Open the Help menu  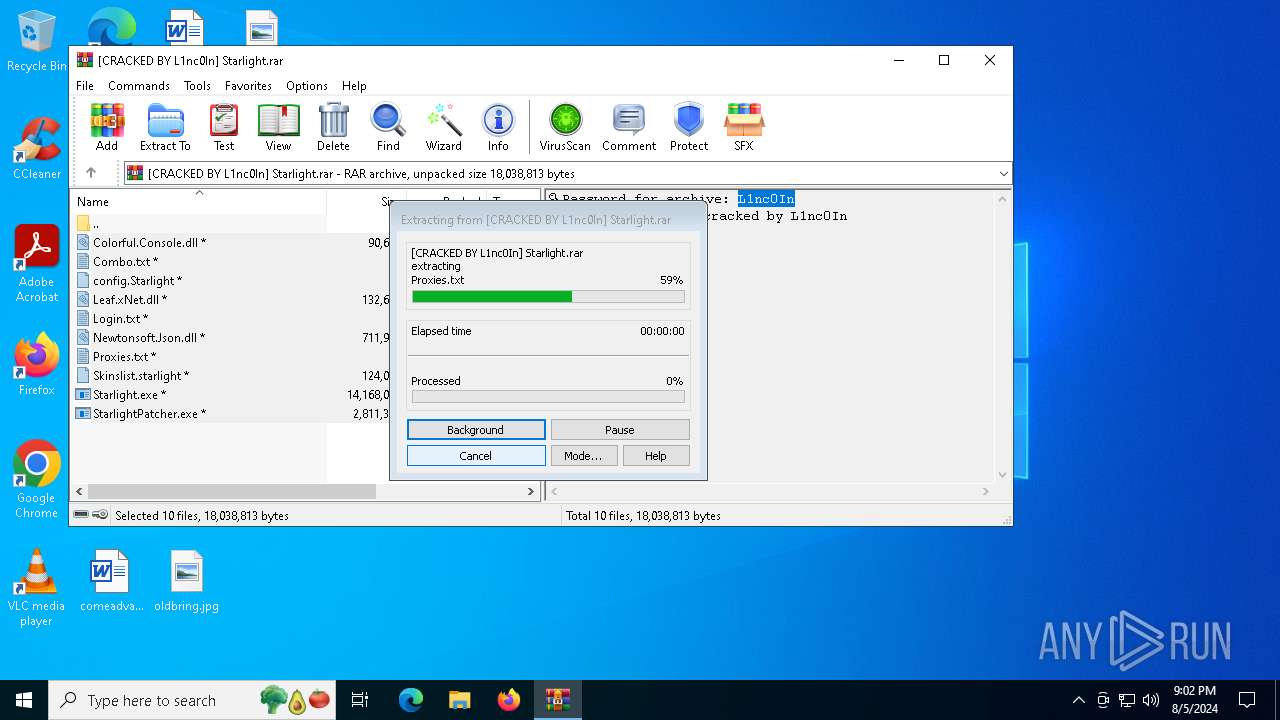click(354, 86)
